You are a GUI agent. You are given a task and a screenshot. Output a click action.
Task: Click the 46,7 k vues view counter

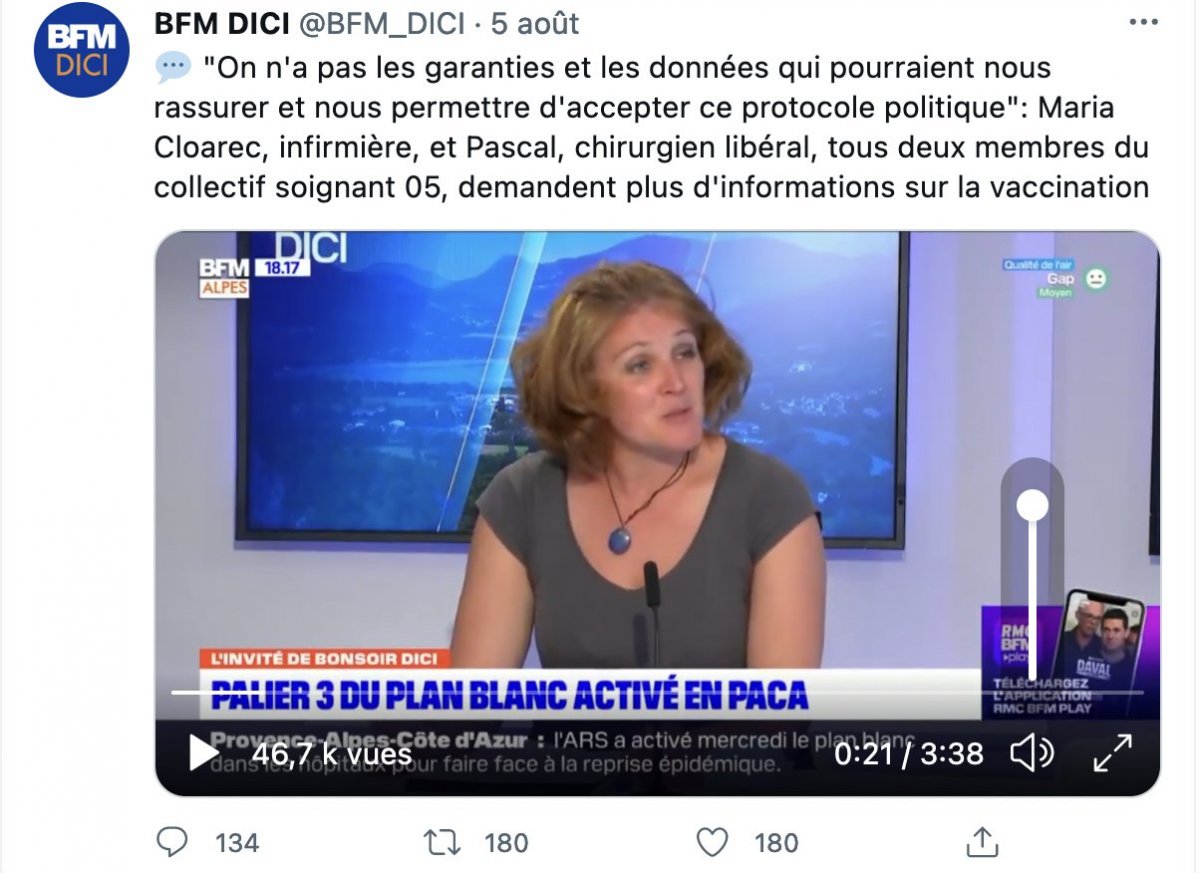331,753
